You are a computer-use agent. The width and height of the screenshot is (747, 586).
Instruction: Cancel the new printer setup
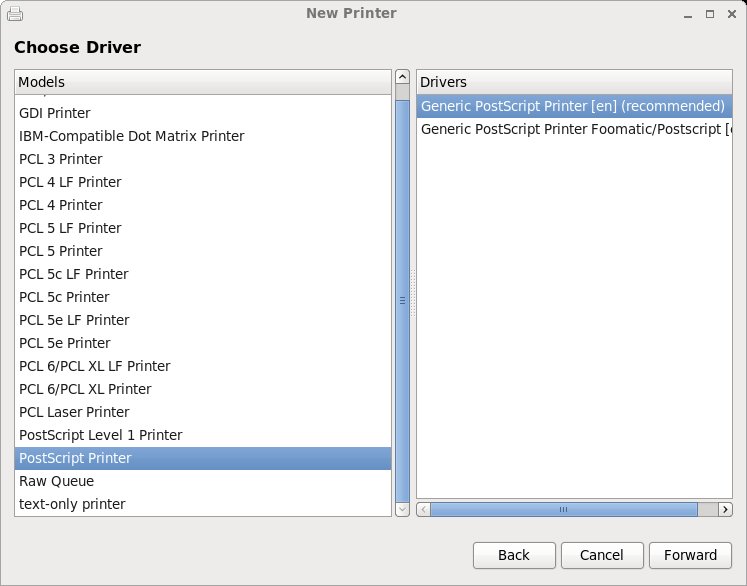click(601, 555)
